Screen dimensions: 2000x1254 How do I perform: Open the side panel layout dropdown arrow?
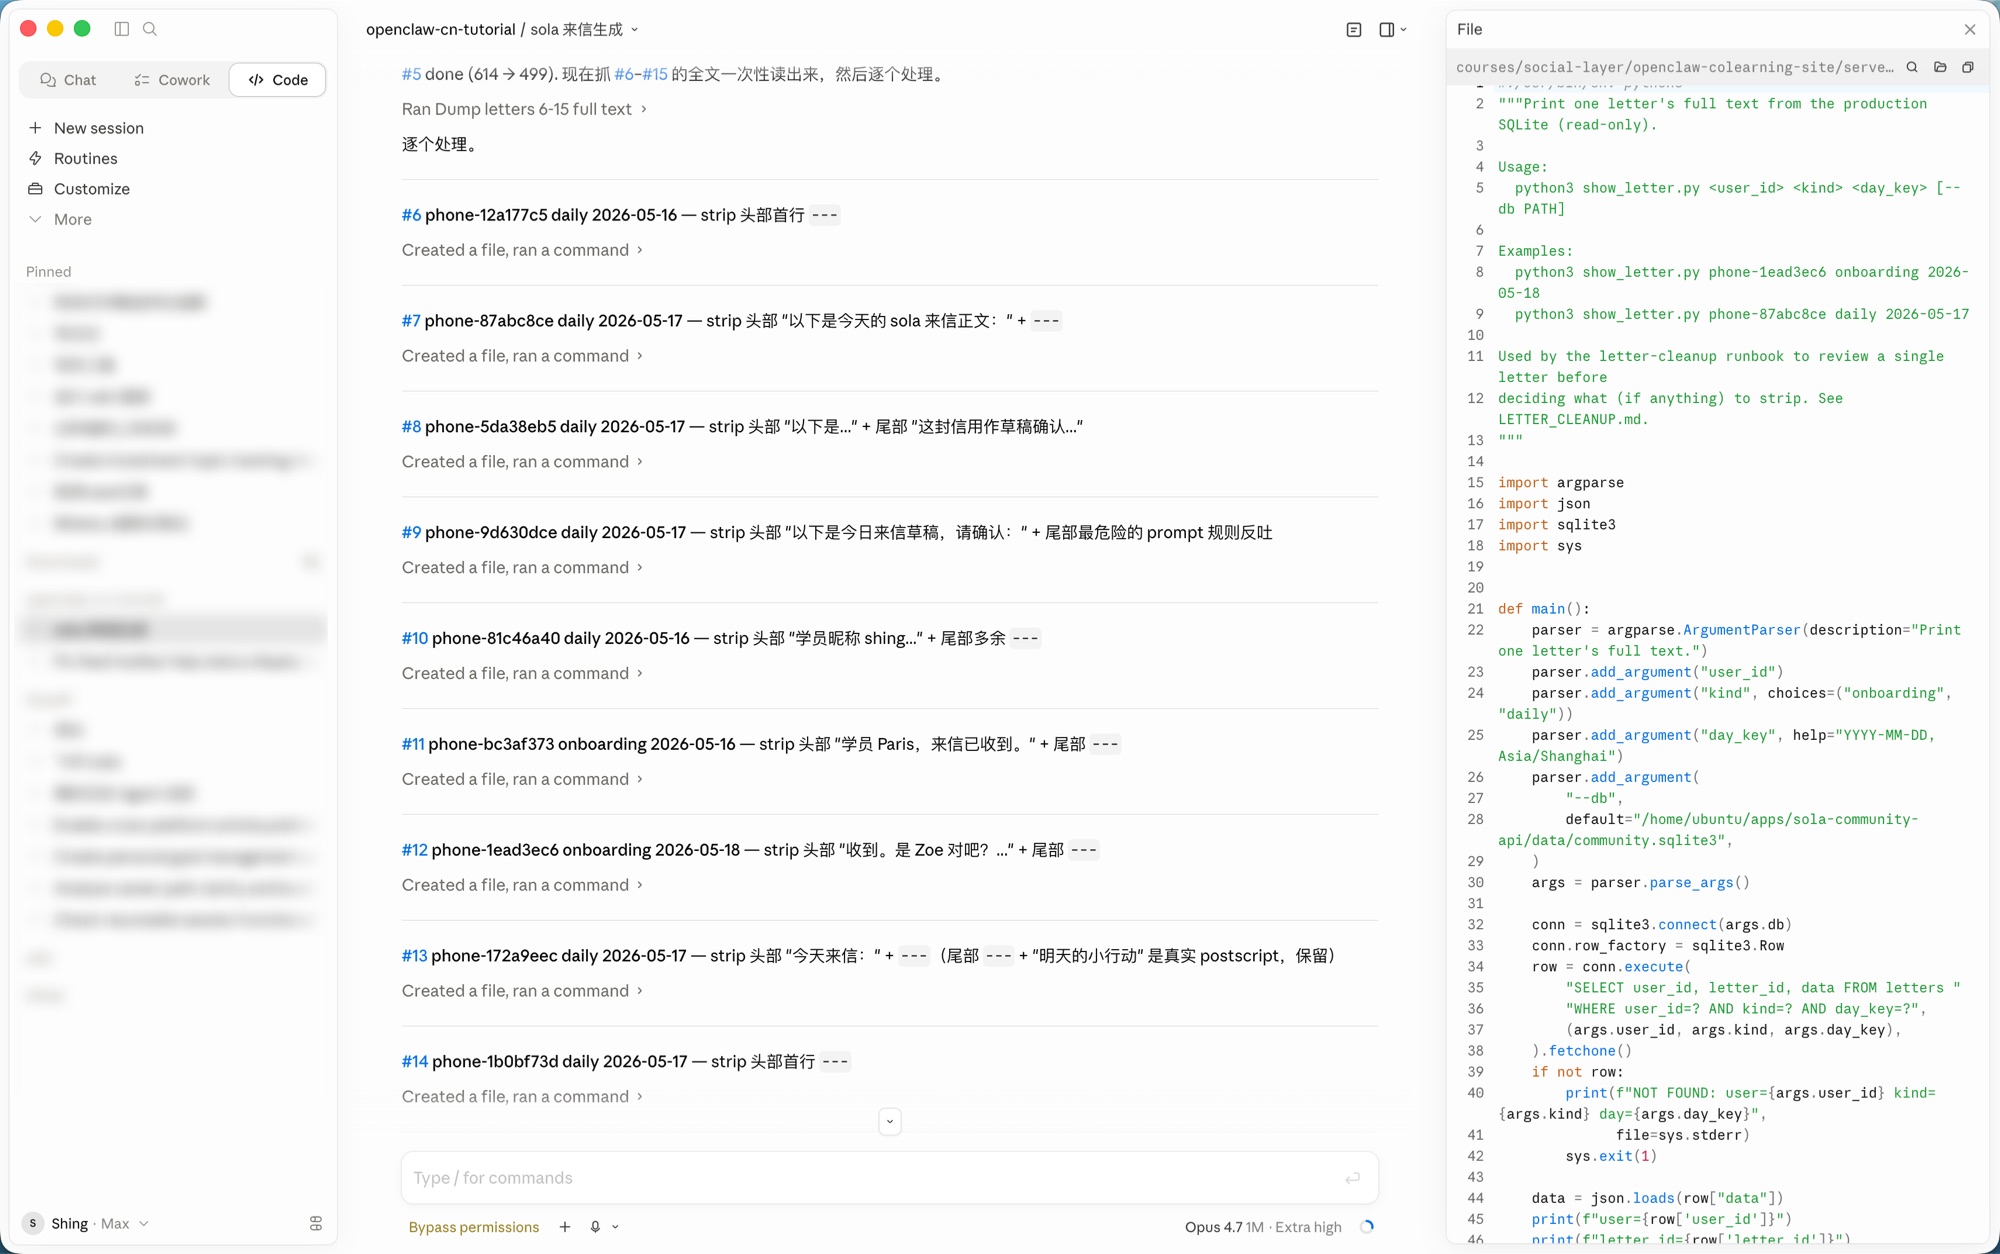[1403, 30]
